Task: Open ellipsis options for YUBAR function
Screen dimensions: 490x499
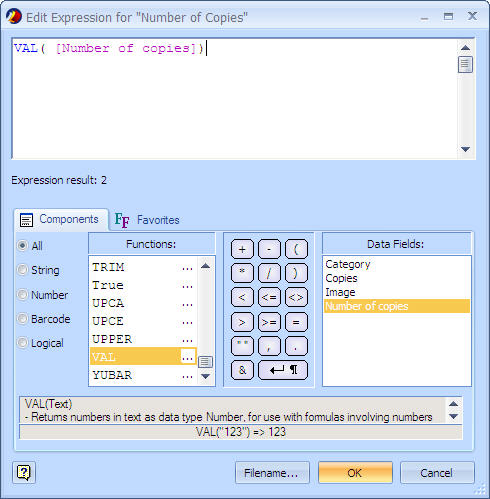Action: pos(188,376)
